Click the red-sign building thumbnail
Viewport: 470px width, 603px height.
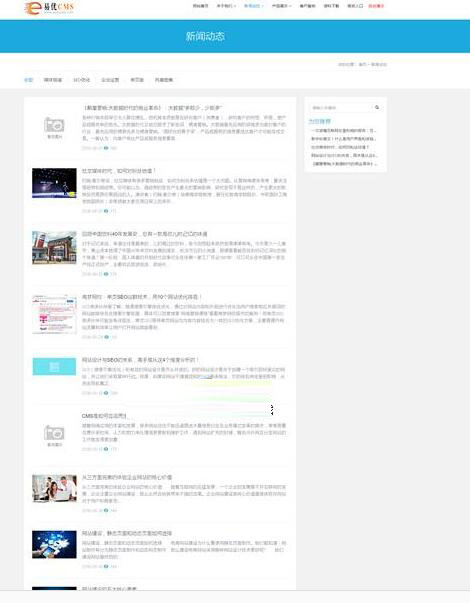click(x=54, y=248)
